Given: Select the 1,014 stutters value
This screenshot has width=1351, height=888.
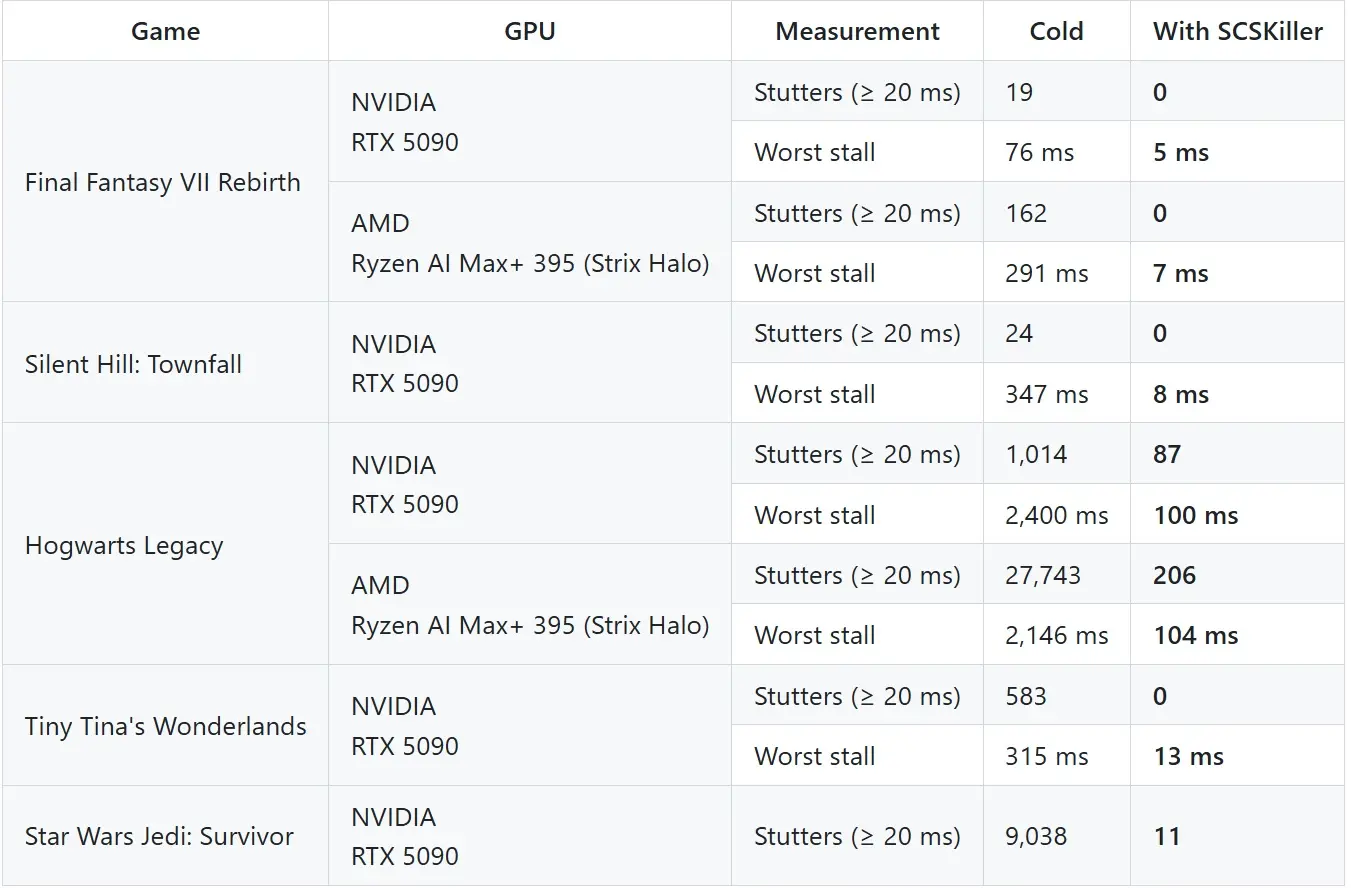Looking at the screenshot, I should point(1036,455).
